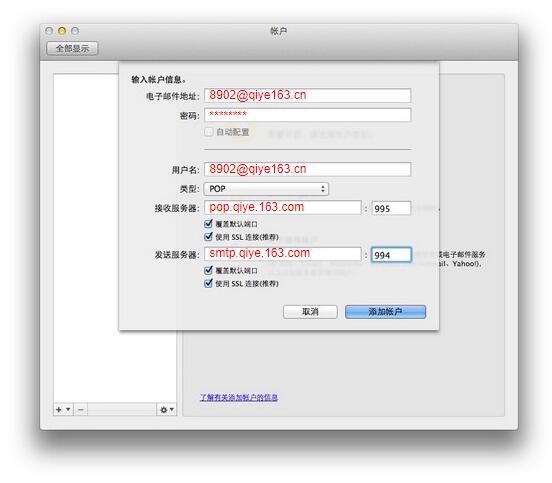
Task: Click the 添加帐户 button
Action: [x=385, y=312]
